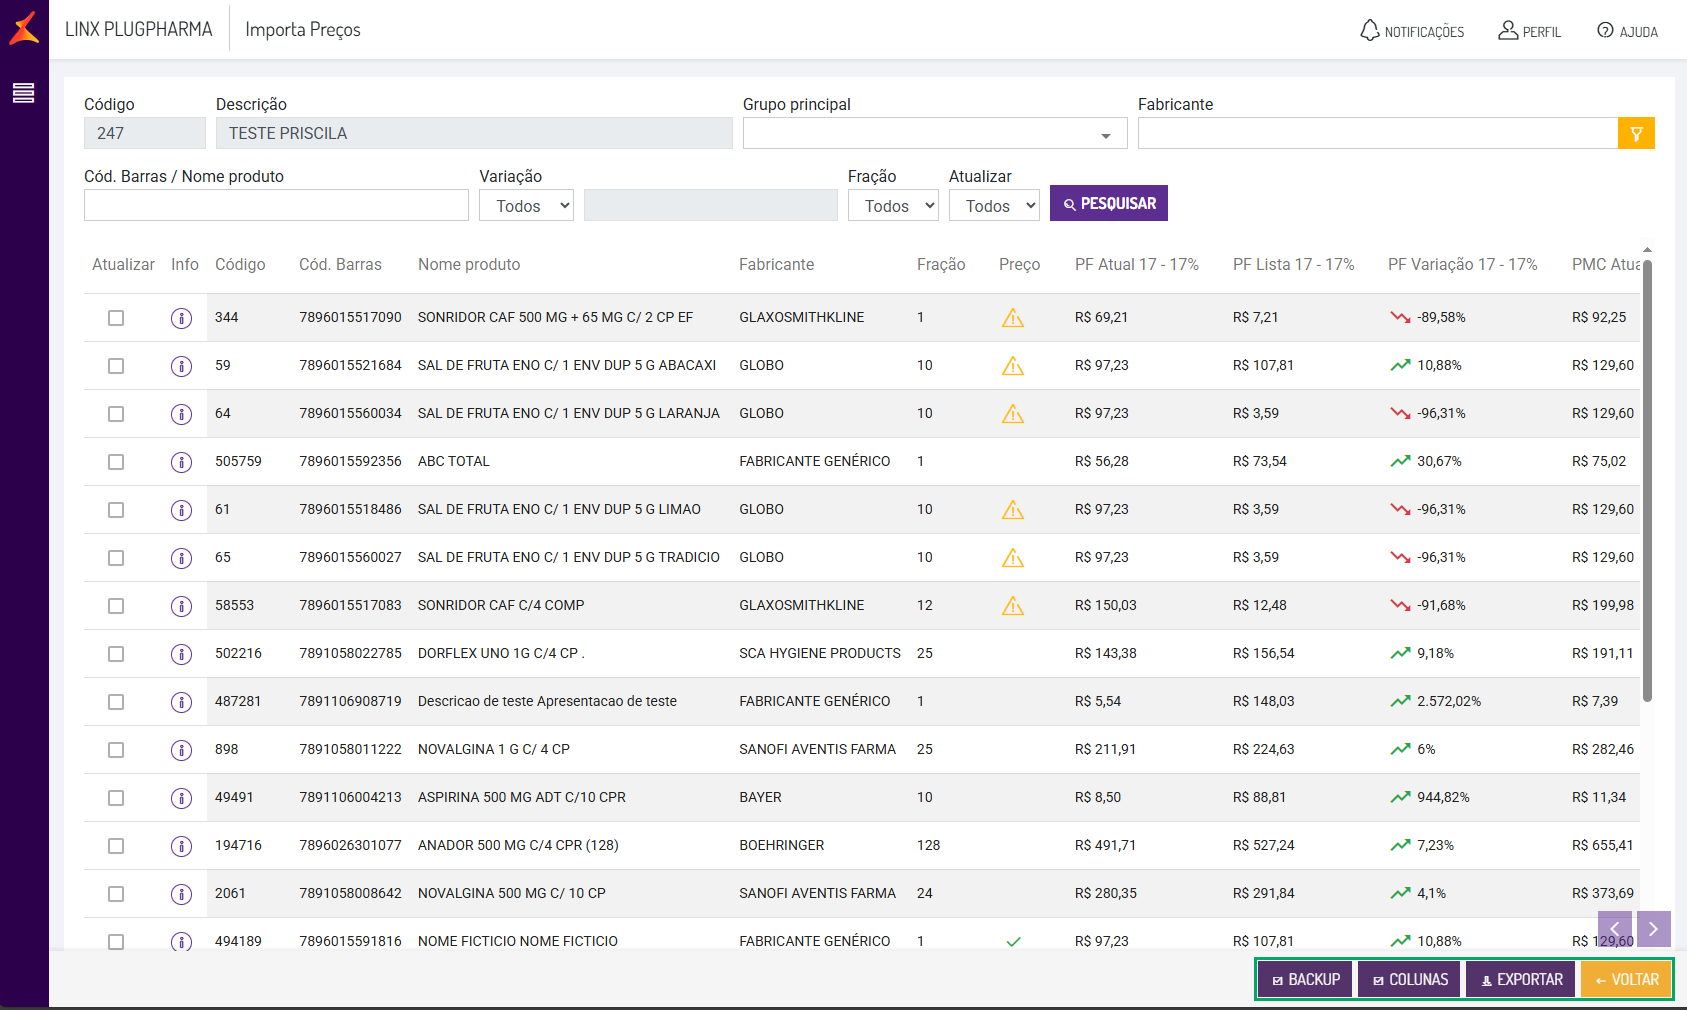1687x1010 pixels.
Task: Go to previous page arrow
Action: [1615, 929]
